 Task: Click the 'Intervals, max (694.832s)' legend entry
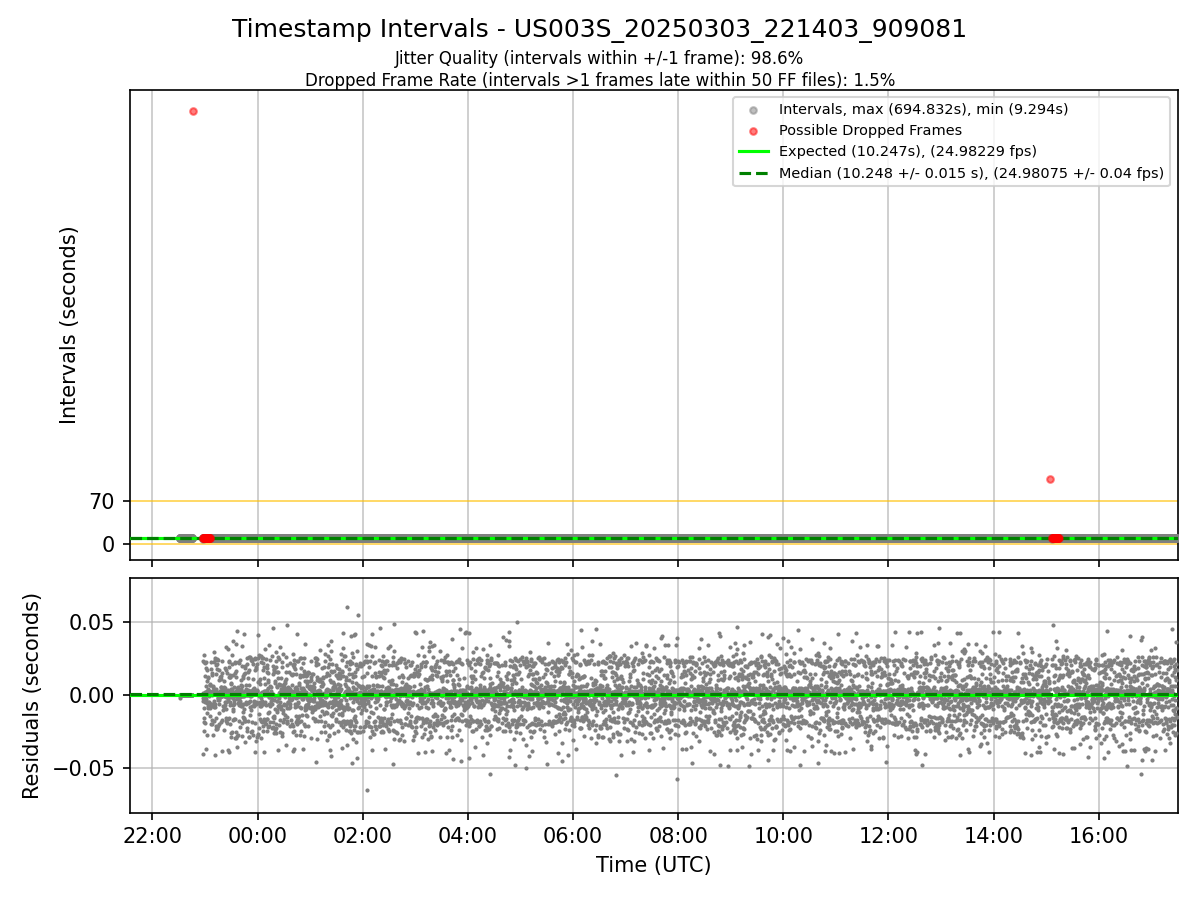point(923,109)
